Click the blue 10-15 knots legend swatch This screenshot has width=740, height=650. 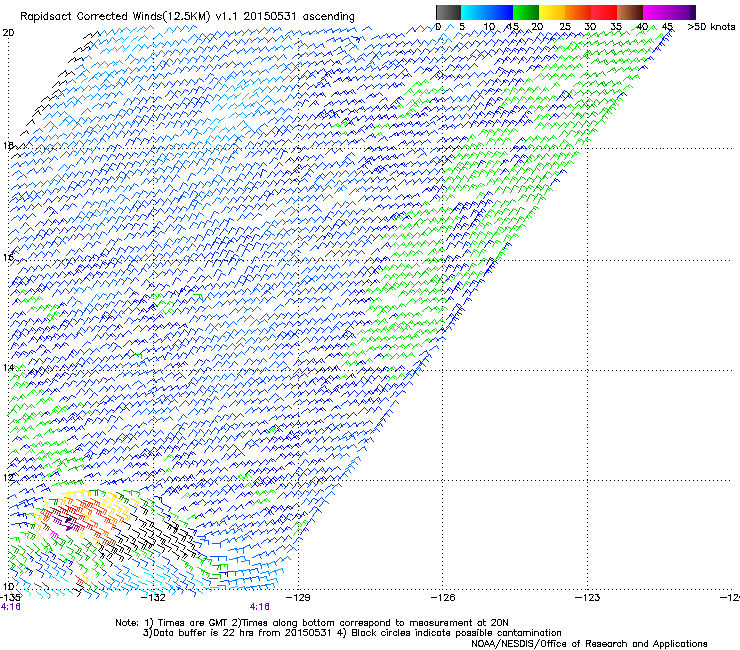[x=500, y=12]
